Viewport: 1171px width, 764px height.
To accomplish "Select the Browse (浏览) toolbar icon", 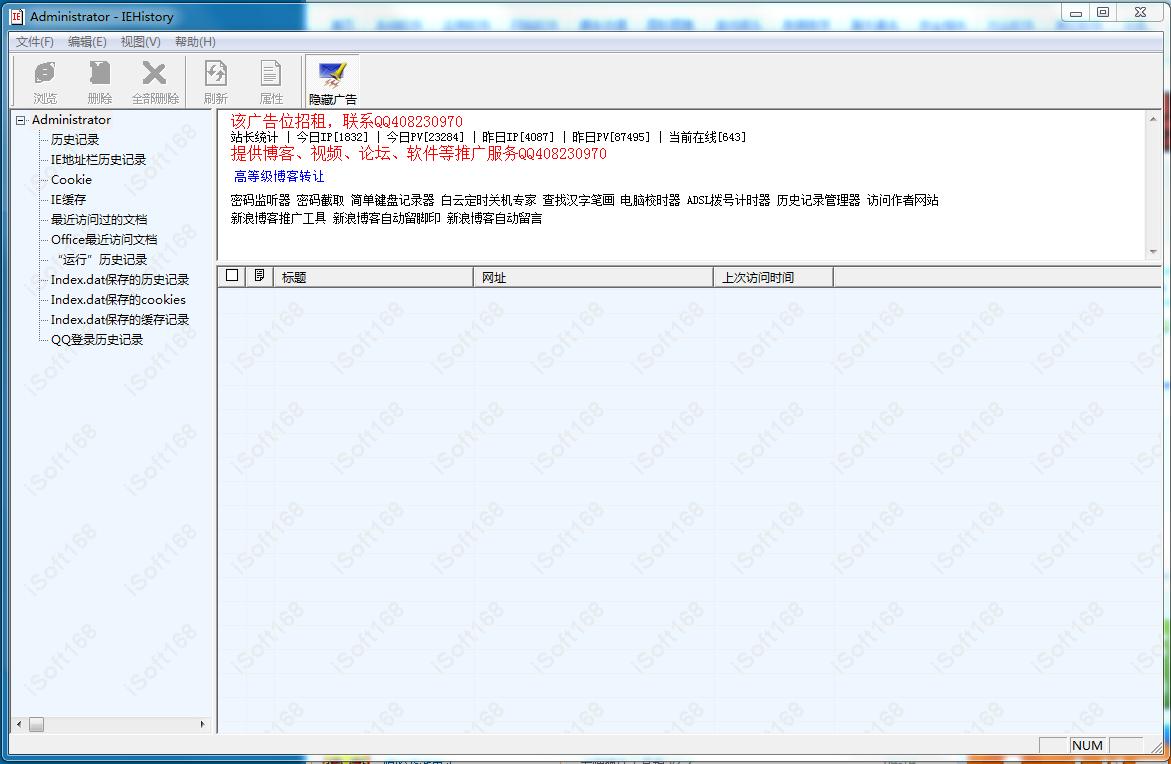I will [43, 80].
